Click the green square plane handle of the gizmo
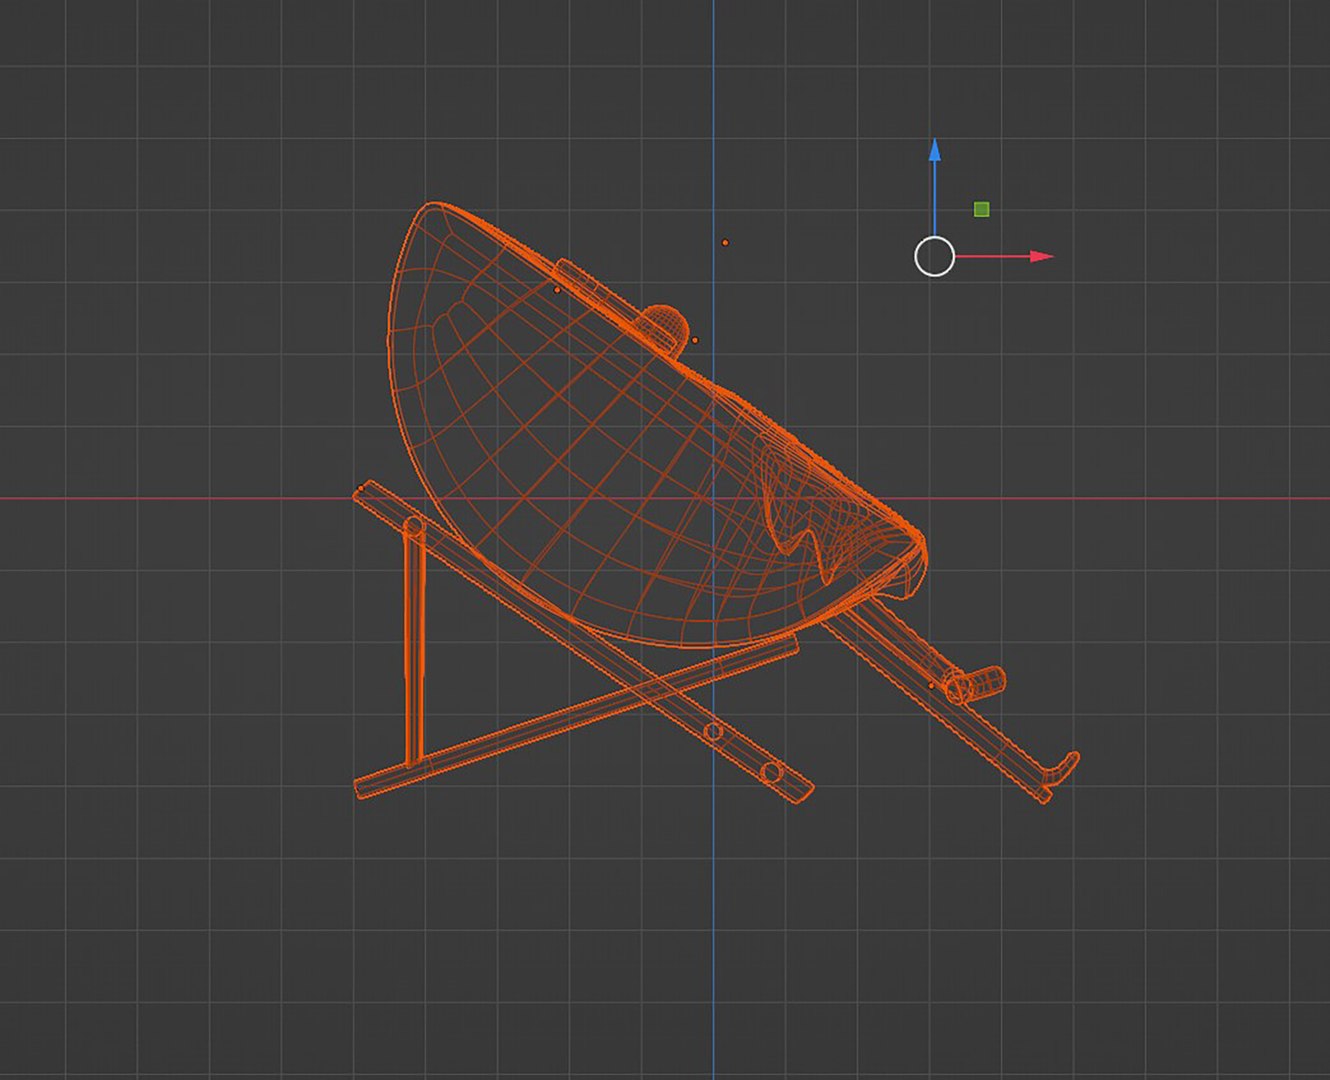 [x=982, y=209]
